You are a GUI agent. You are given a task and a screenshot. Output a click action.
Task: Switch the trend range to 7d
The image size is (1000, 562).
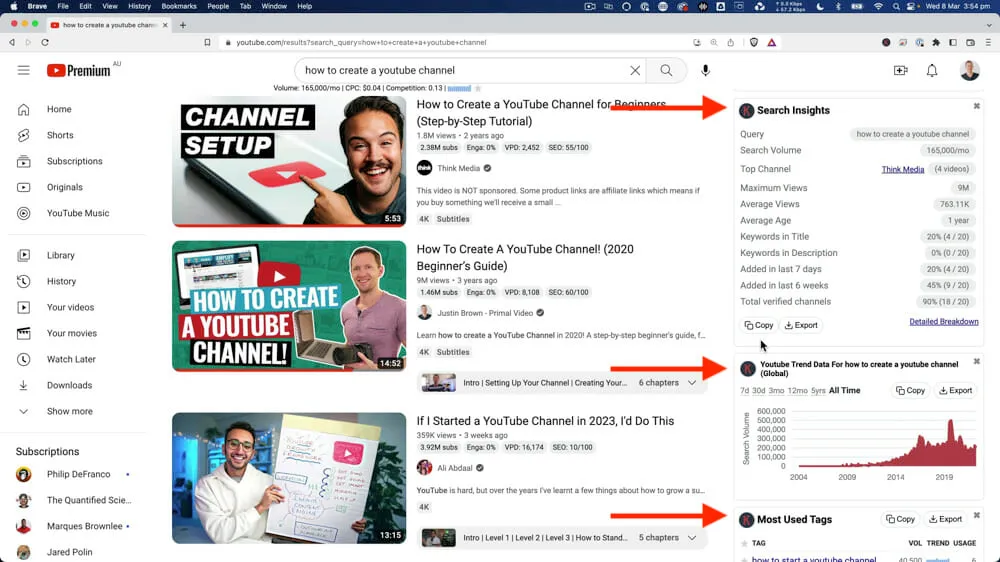point(744,391)
